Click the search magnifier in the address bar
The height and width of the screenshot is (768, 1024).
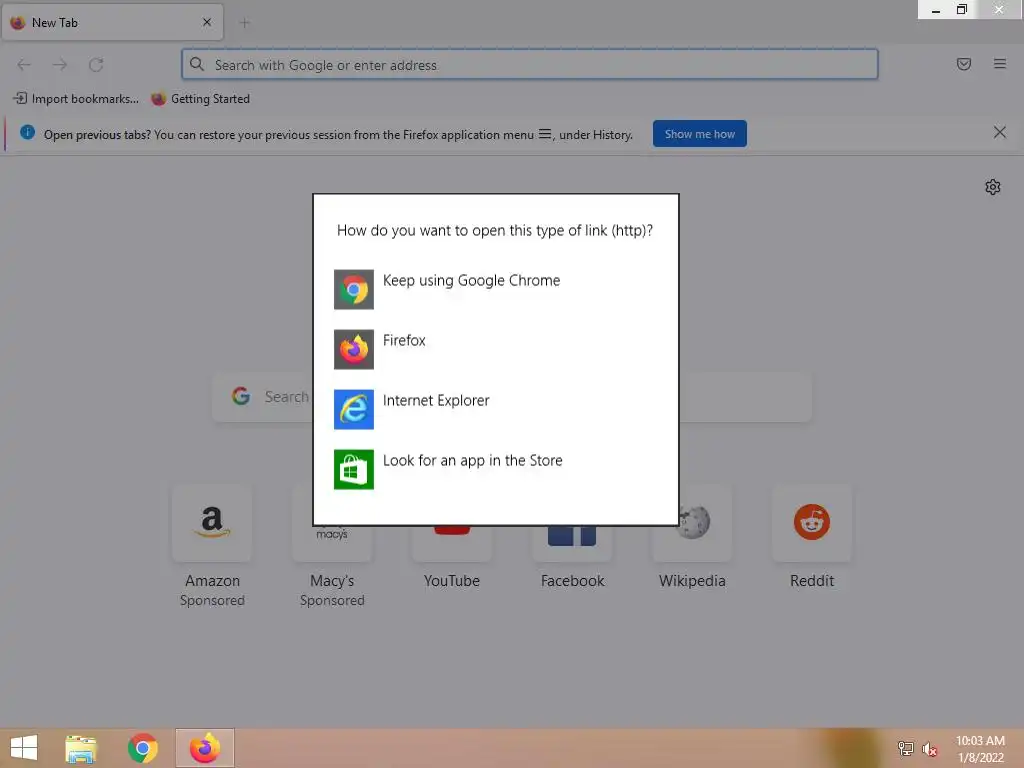click(x=197, y=64)
